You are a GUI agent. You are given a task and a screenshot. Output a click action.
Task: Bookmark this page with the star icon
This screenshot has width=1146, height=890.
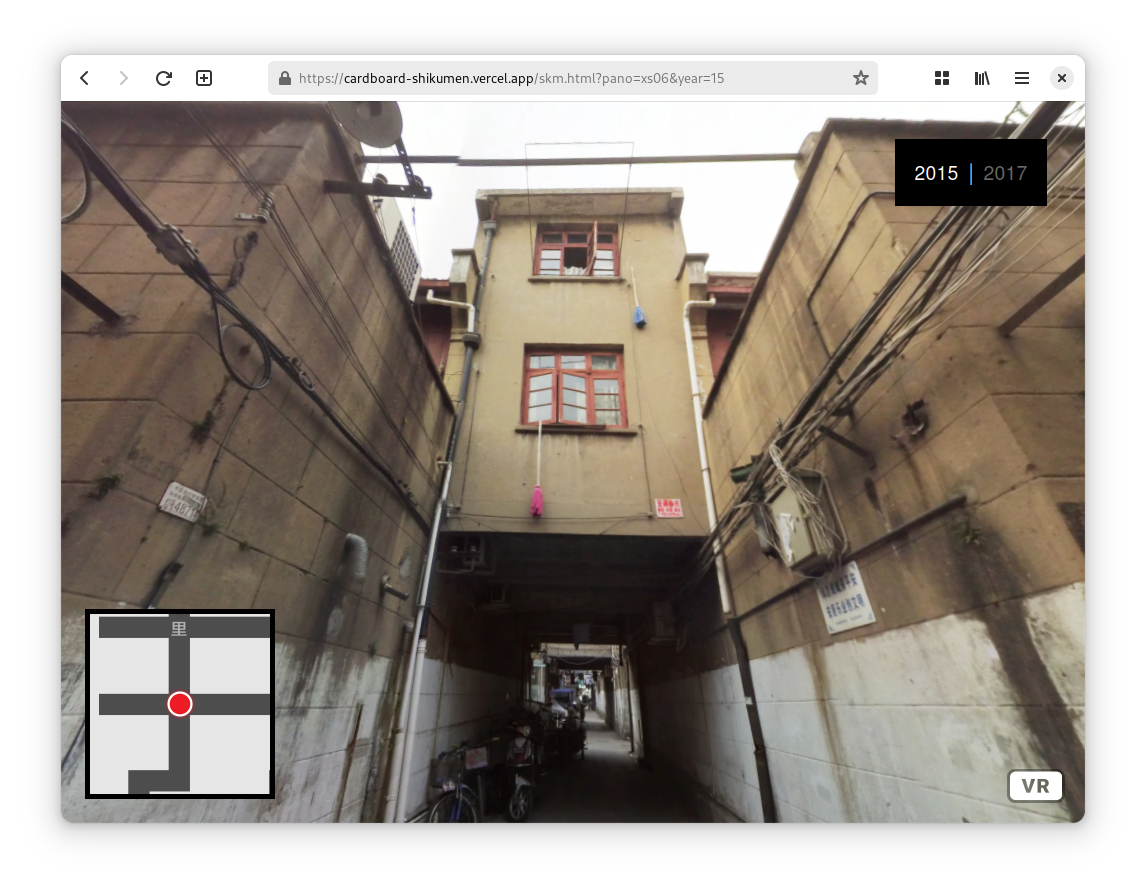[x=860, y=78]
